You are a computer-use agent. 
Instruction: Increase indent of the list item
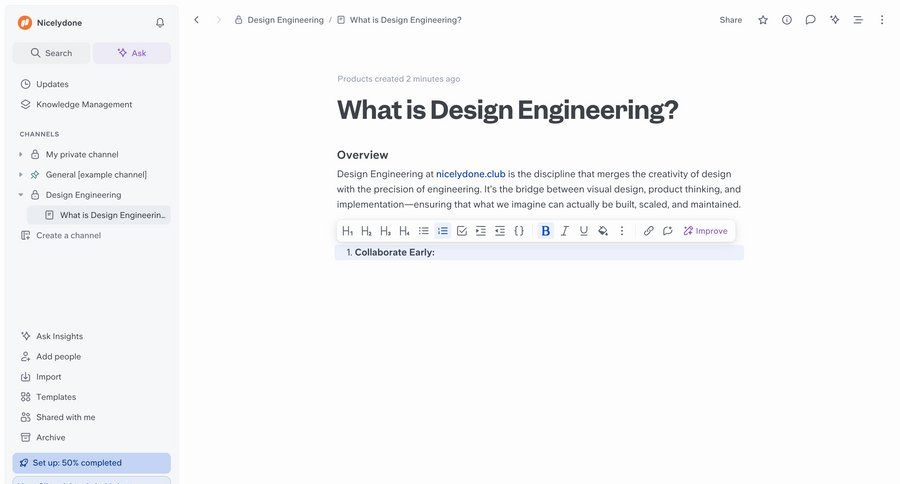[x=481, y=231]
